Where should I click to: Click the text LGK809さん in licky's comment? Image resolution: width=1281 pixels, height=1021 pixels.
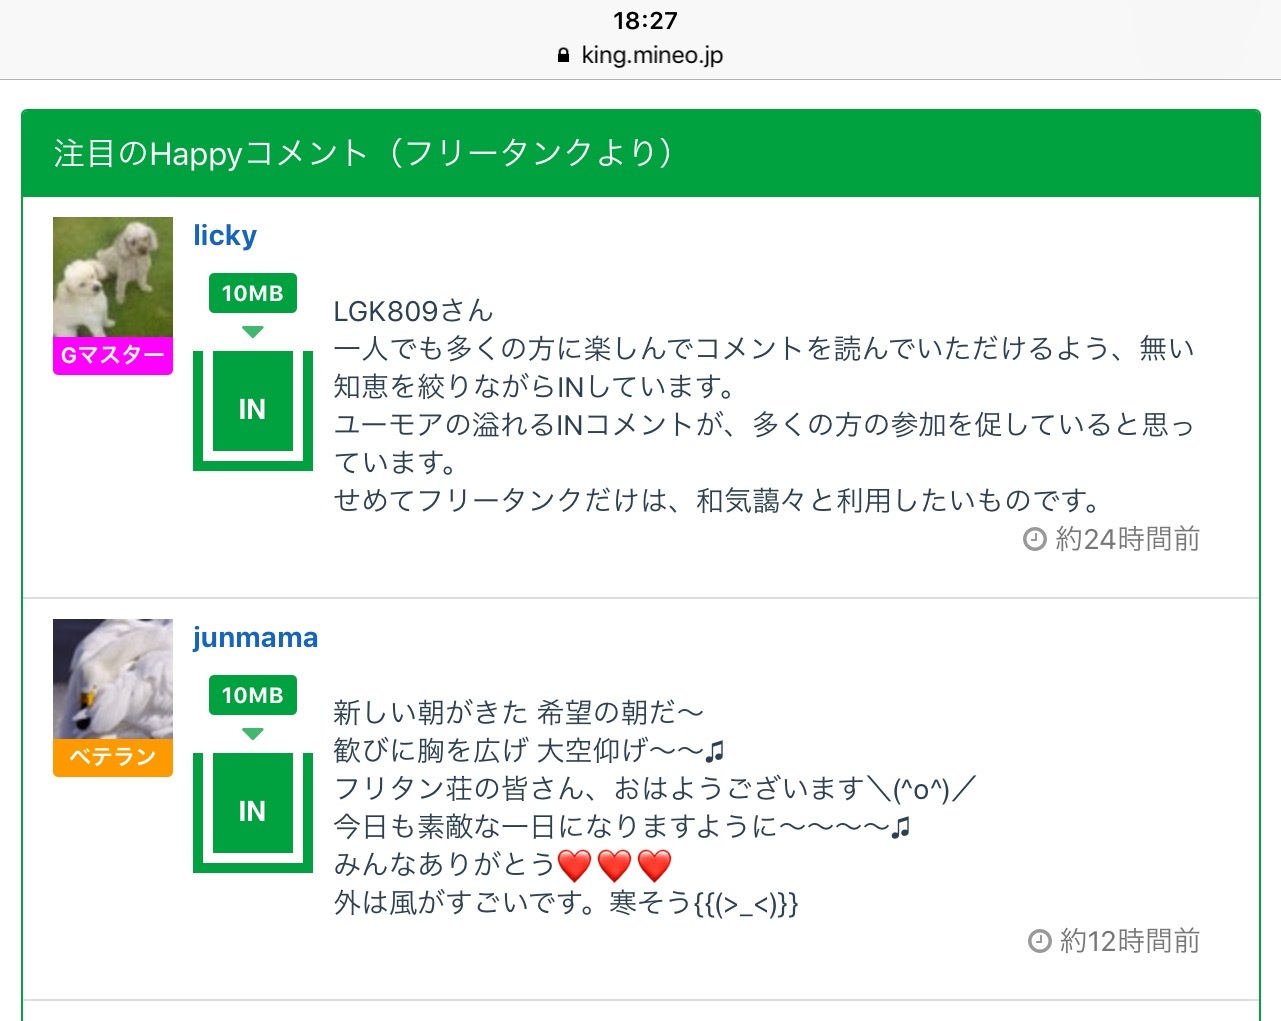click(414, 311)
